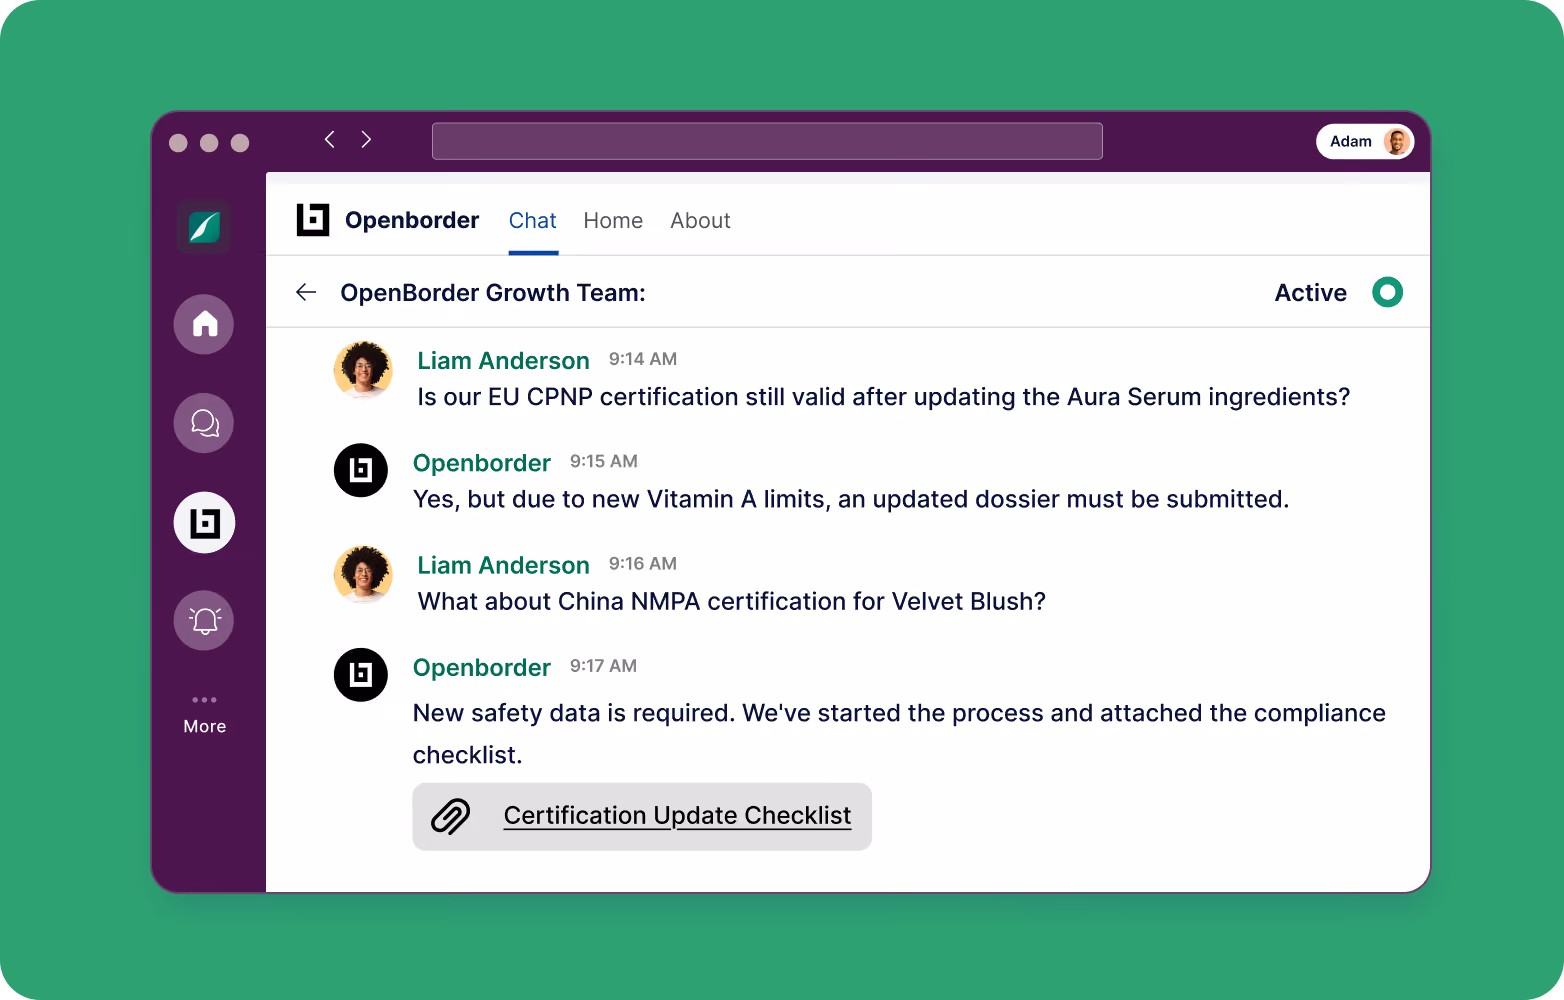
Task: Click the Openborder logo in the header
Action: (313, 220)
